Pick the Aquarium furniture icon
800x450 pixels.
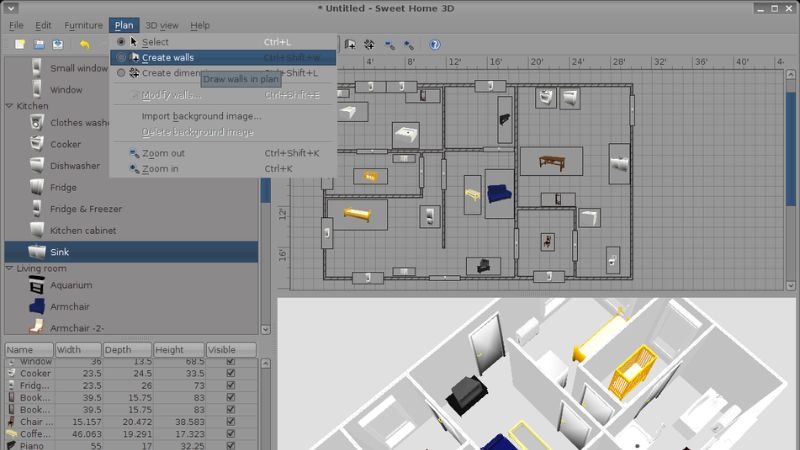(x=37, y=286)
